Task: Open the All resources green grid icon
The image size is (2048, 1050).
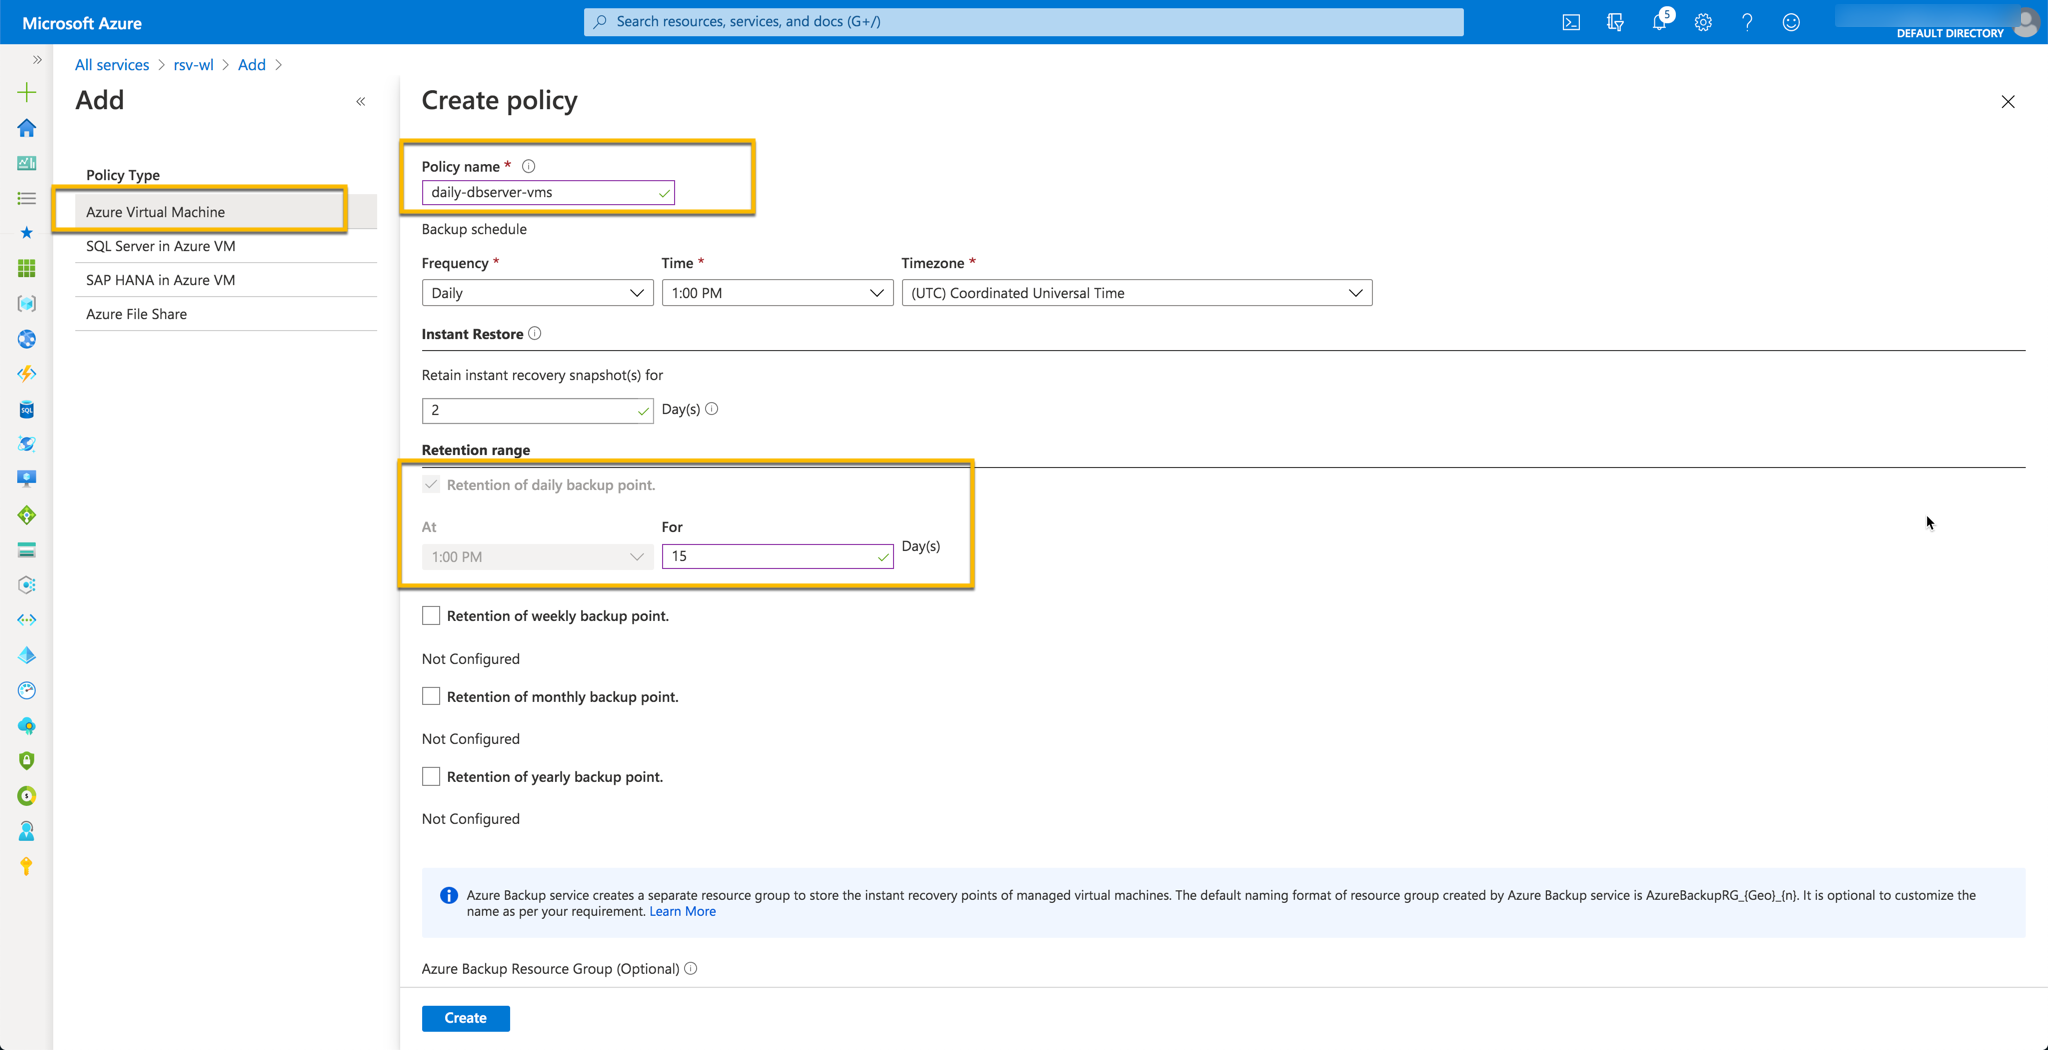Action: (x=27, y=268)
